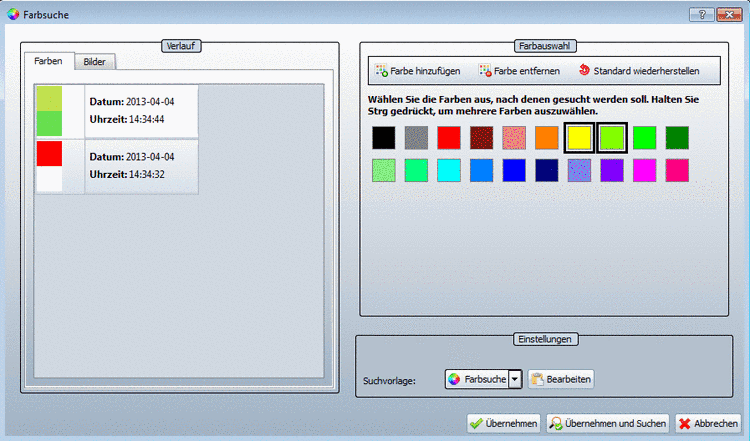Viewport: 750px width, 441px height.
Task: Click Übernehmen und Suchen label
Action: point(615,424)
